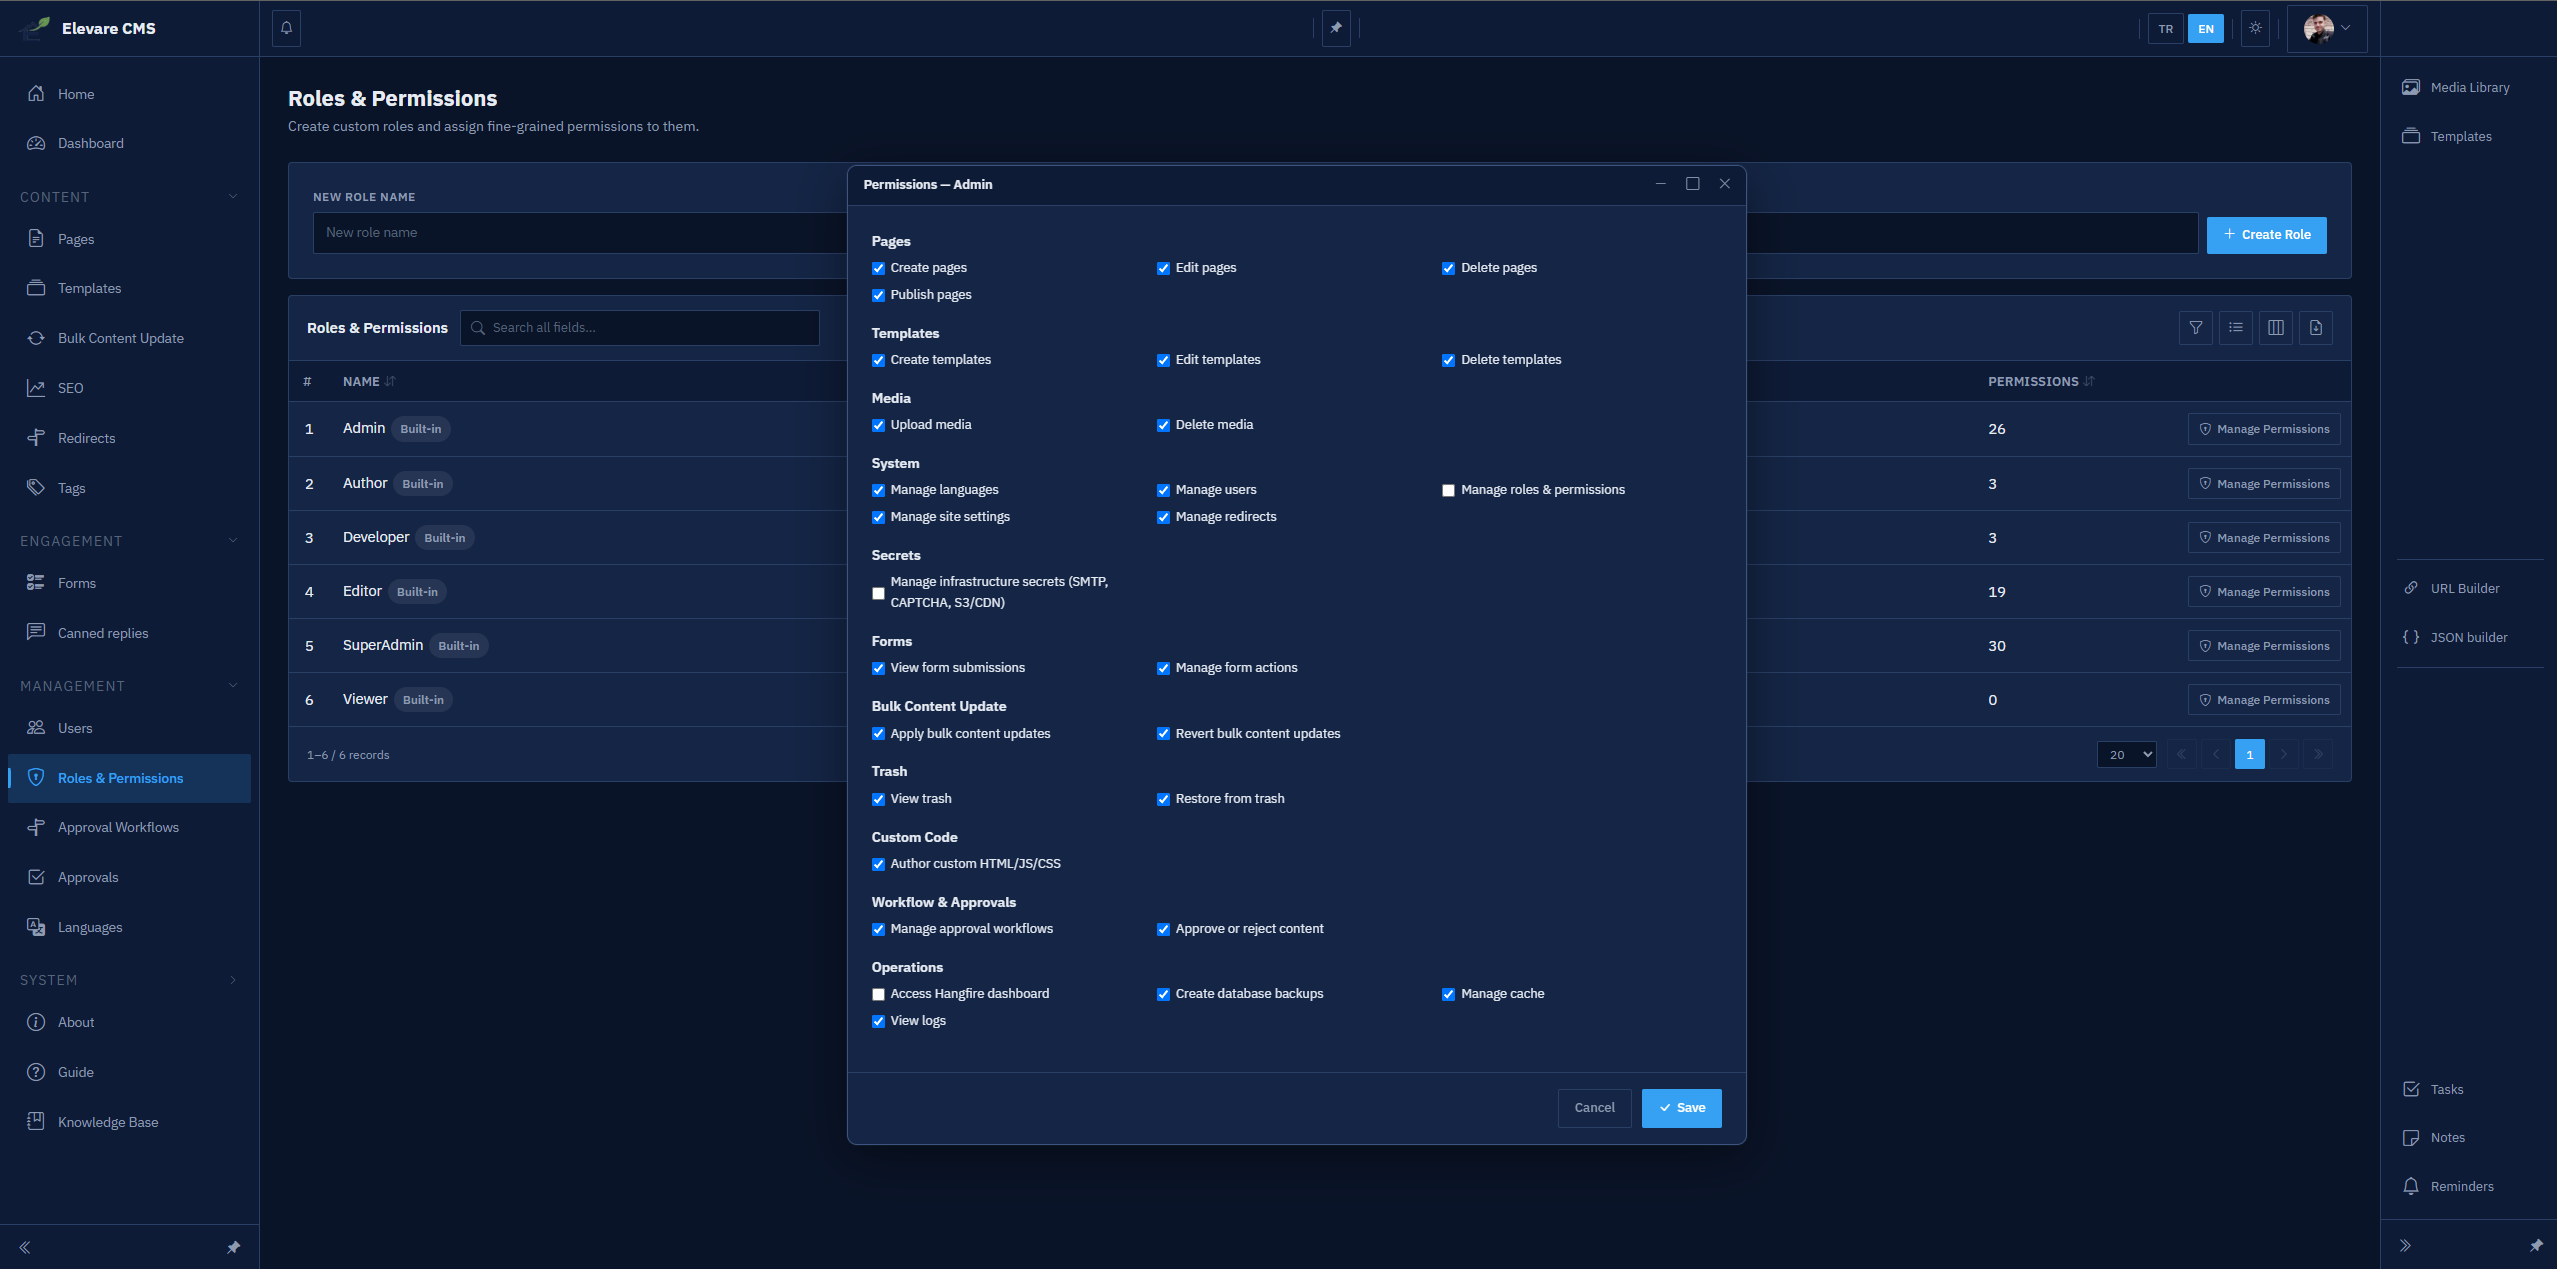
Task: Cancel the permissions dialog
Action: click(1594, 1108)
